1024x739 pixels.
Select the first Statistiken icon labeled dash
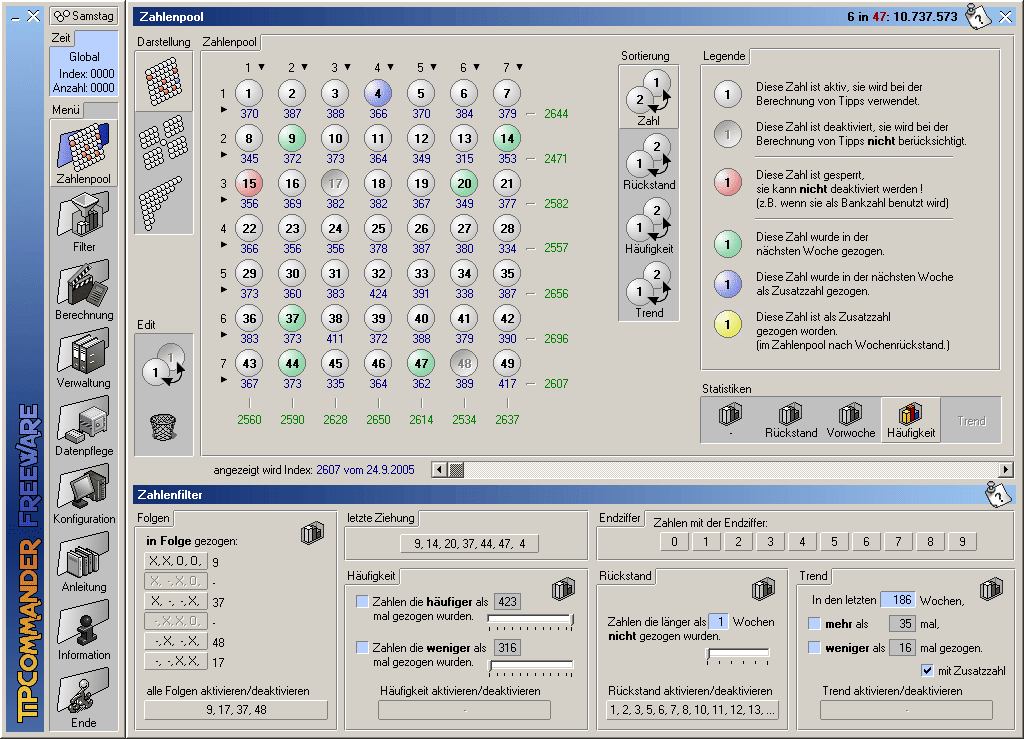click(x=730, y=420)
